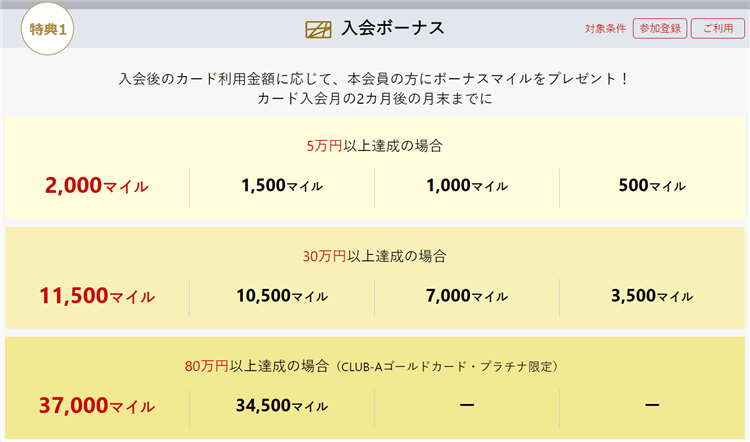Click the 1,000マイル value
Screen dimensions: 750x442
466,186
